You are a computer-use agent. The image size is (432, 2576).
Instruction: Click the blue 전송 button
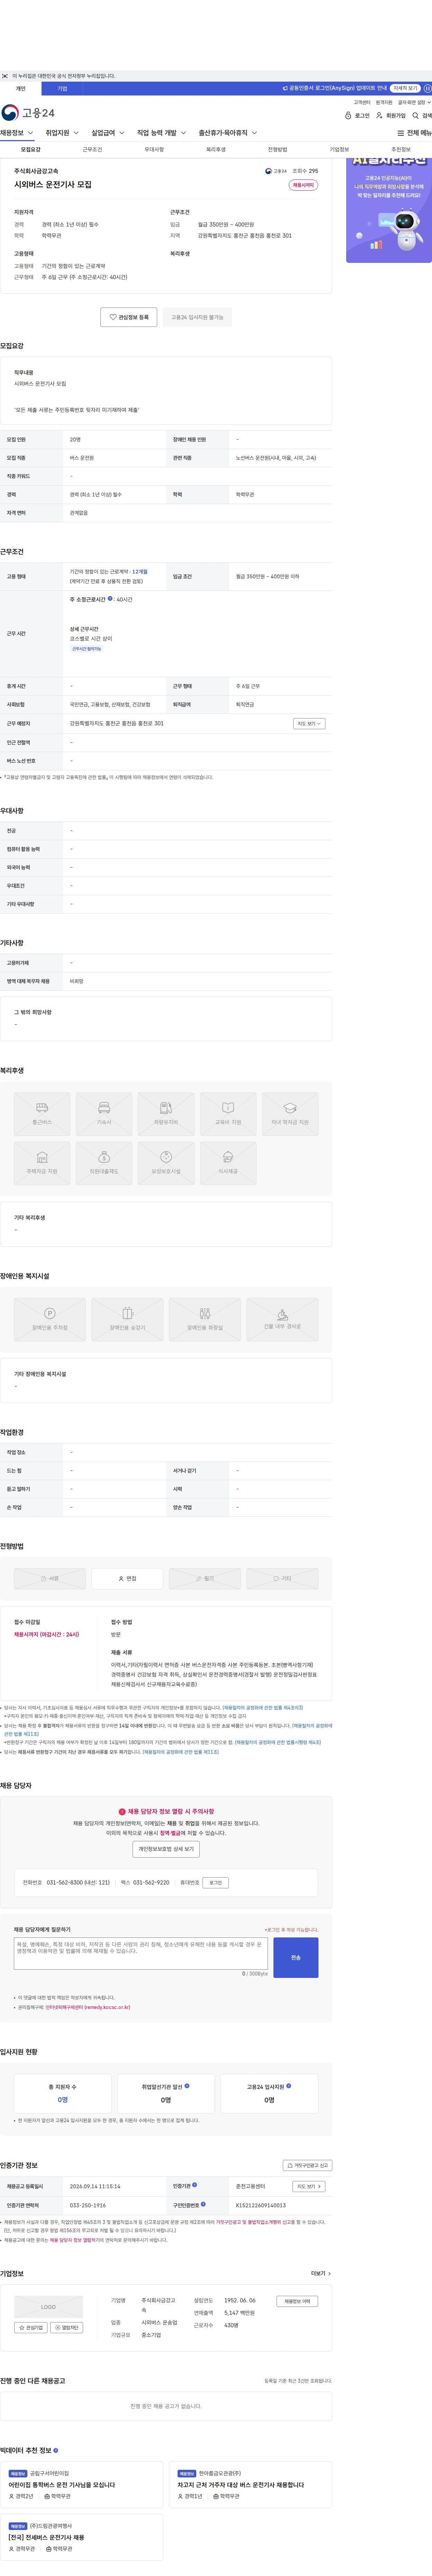[296, 1957]
